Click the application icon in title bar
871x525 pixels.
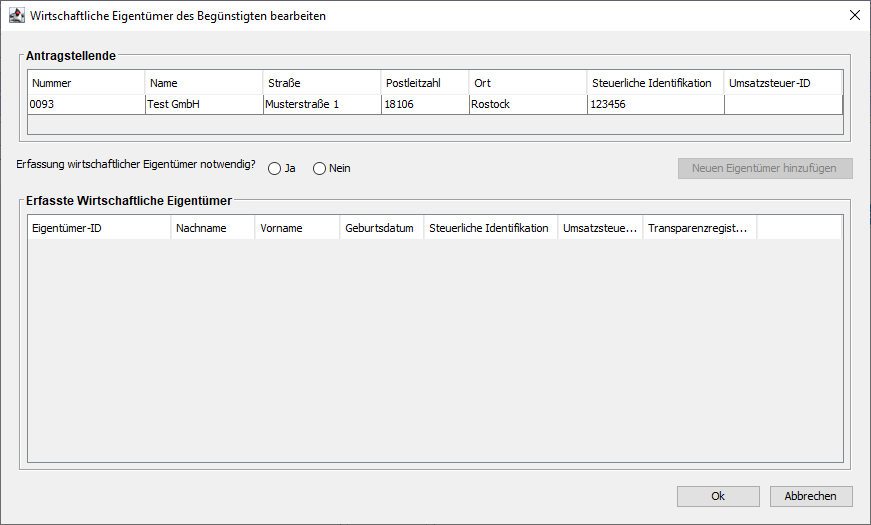coord(16,16)
